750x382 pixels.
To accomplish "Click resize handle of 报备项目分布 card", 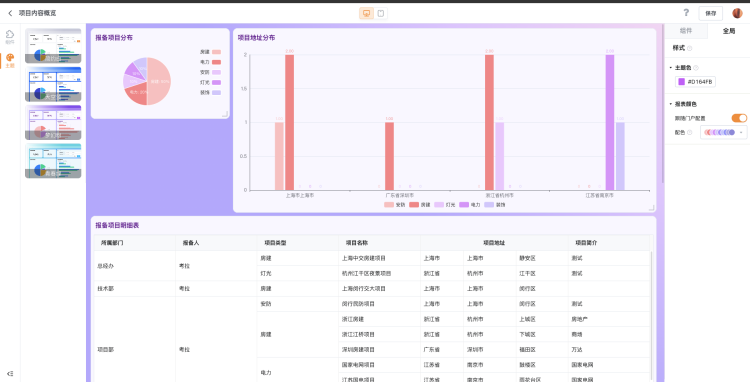I will tap(225, 114).
